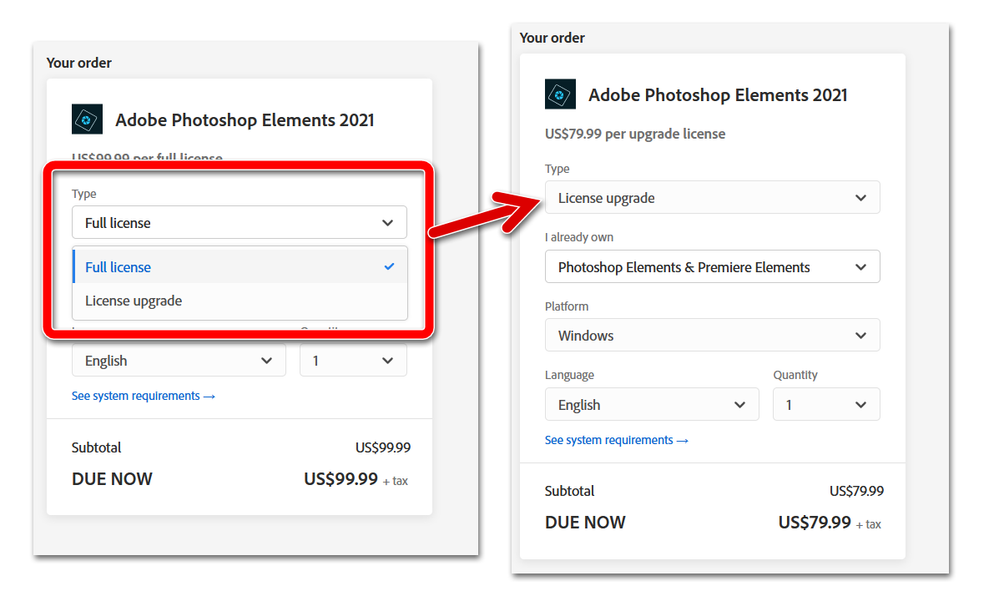Image resolution: width=999 pixels, height=597 pixels.
Task: Click the Adobe Photoshop Elements 2021 title on right
Action: 718,95
